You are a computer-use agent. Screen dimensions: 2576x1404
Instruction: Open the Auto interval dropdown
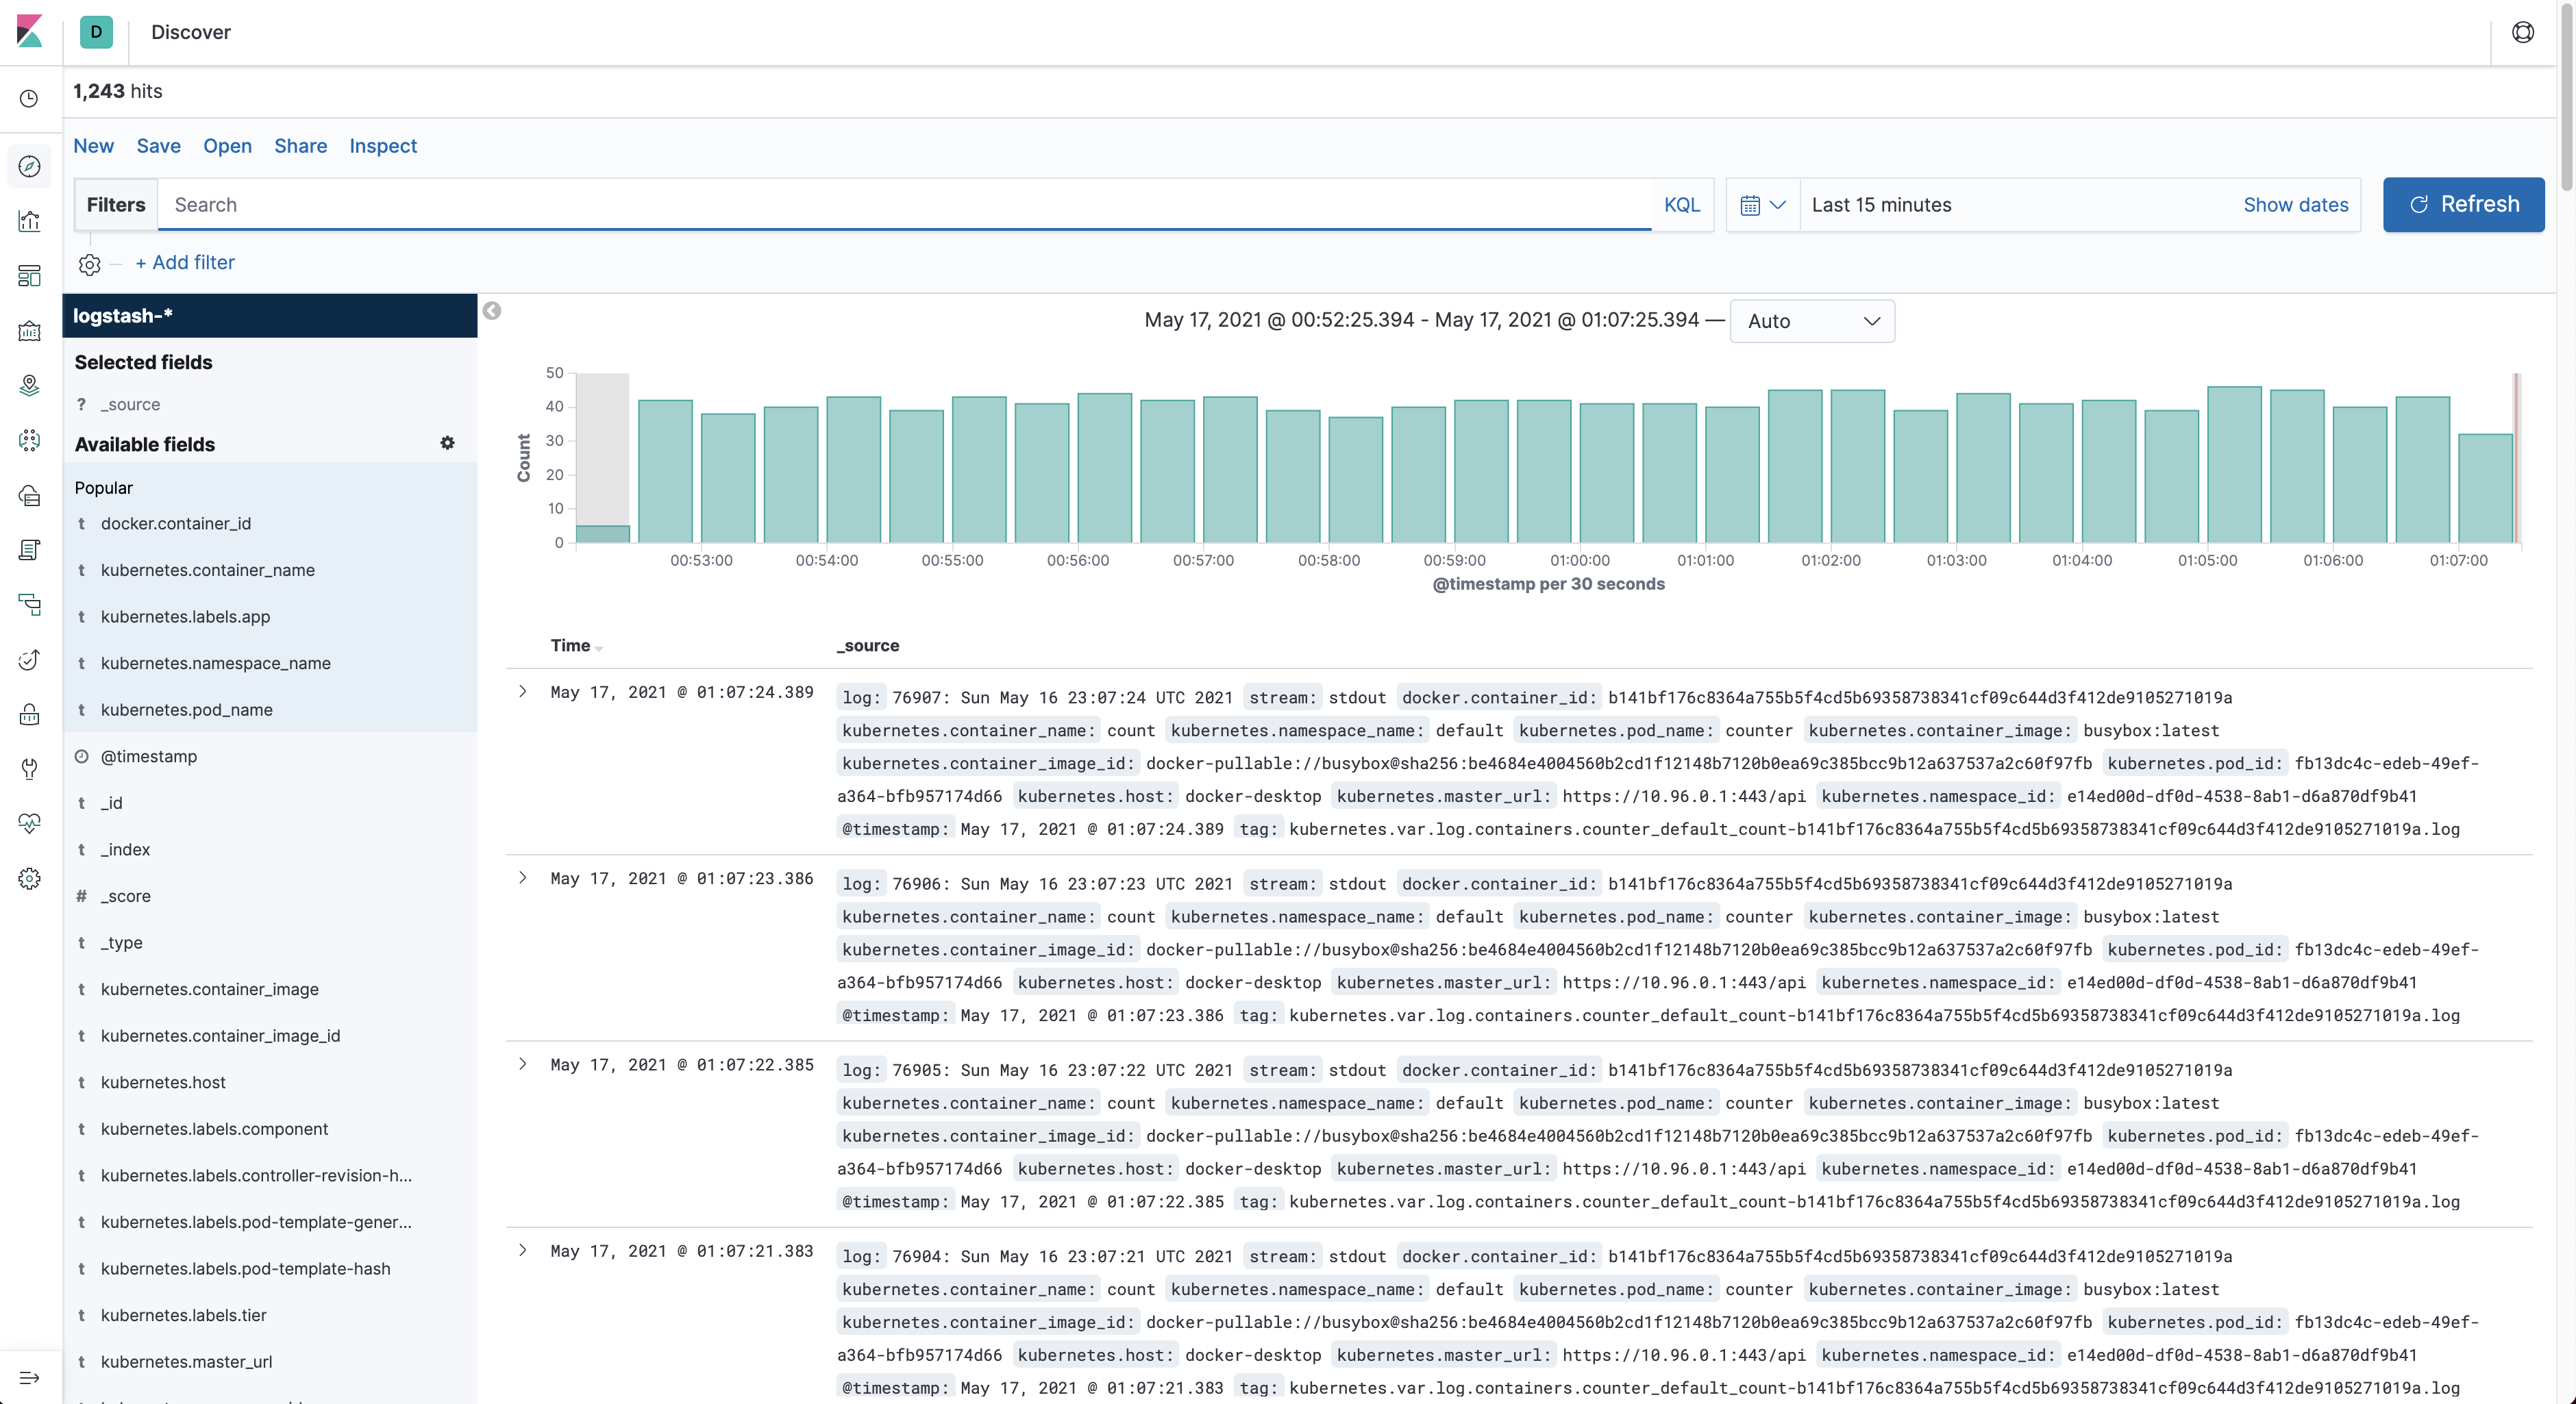pyautogui.click(x=1811, y=321)
